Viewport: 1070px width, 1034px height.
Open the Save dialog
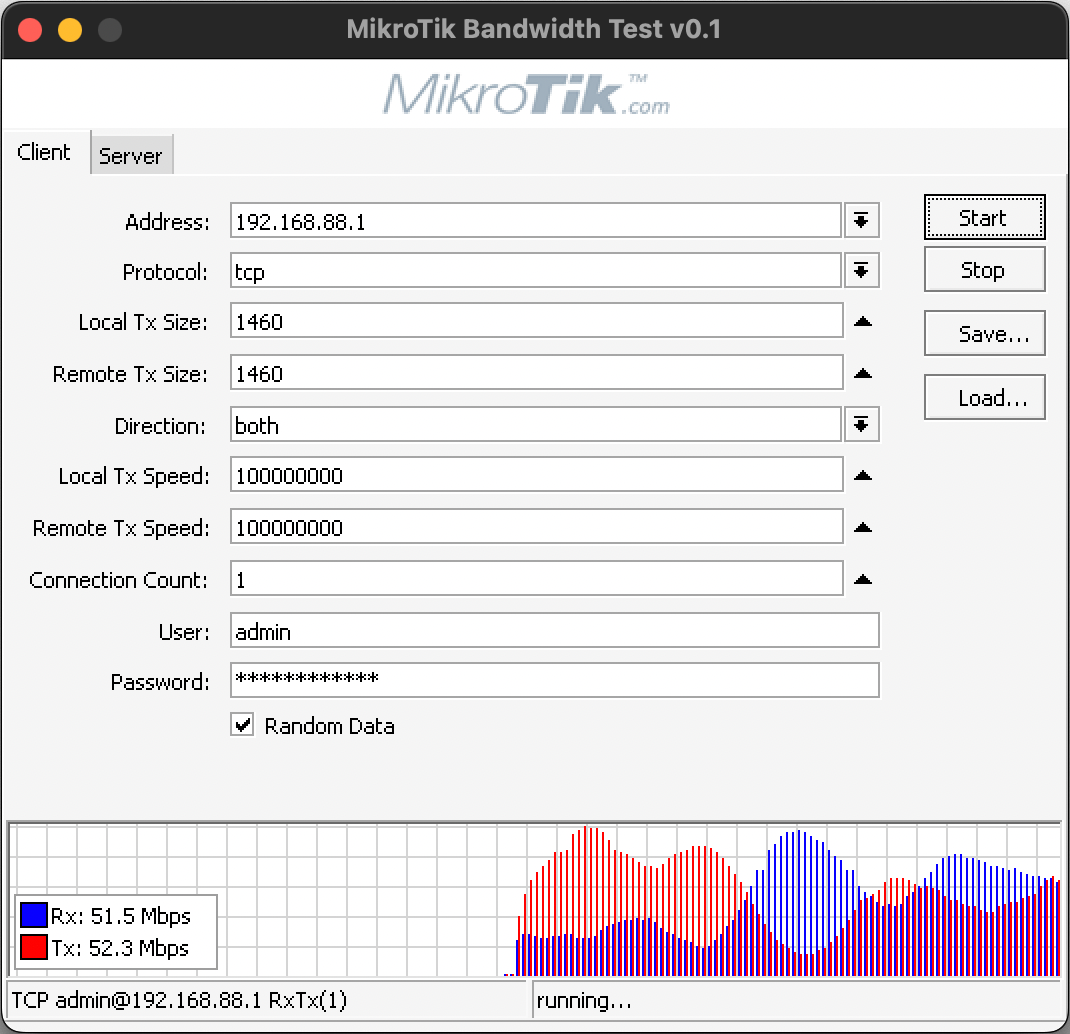(984, 333)
